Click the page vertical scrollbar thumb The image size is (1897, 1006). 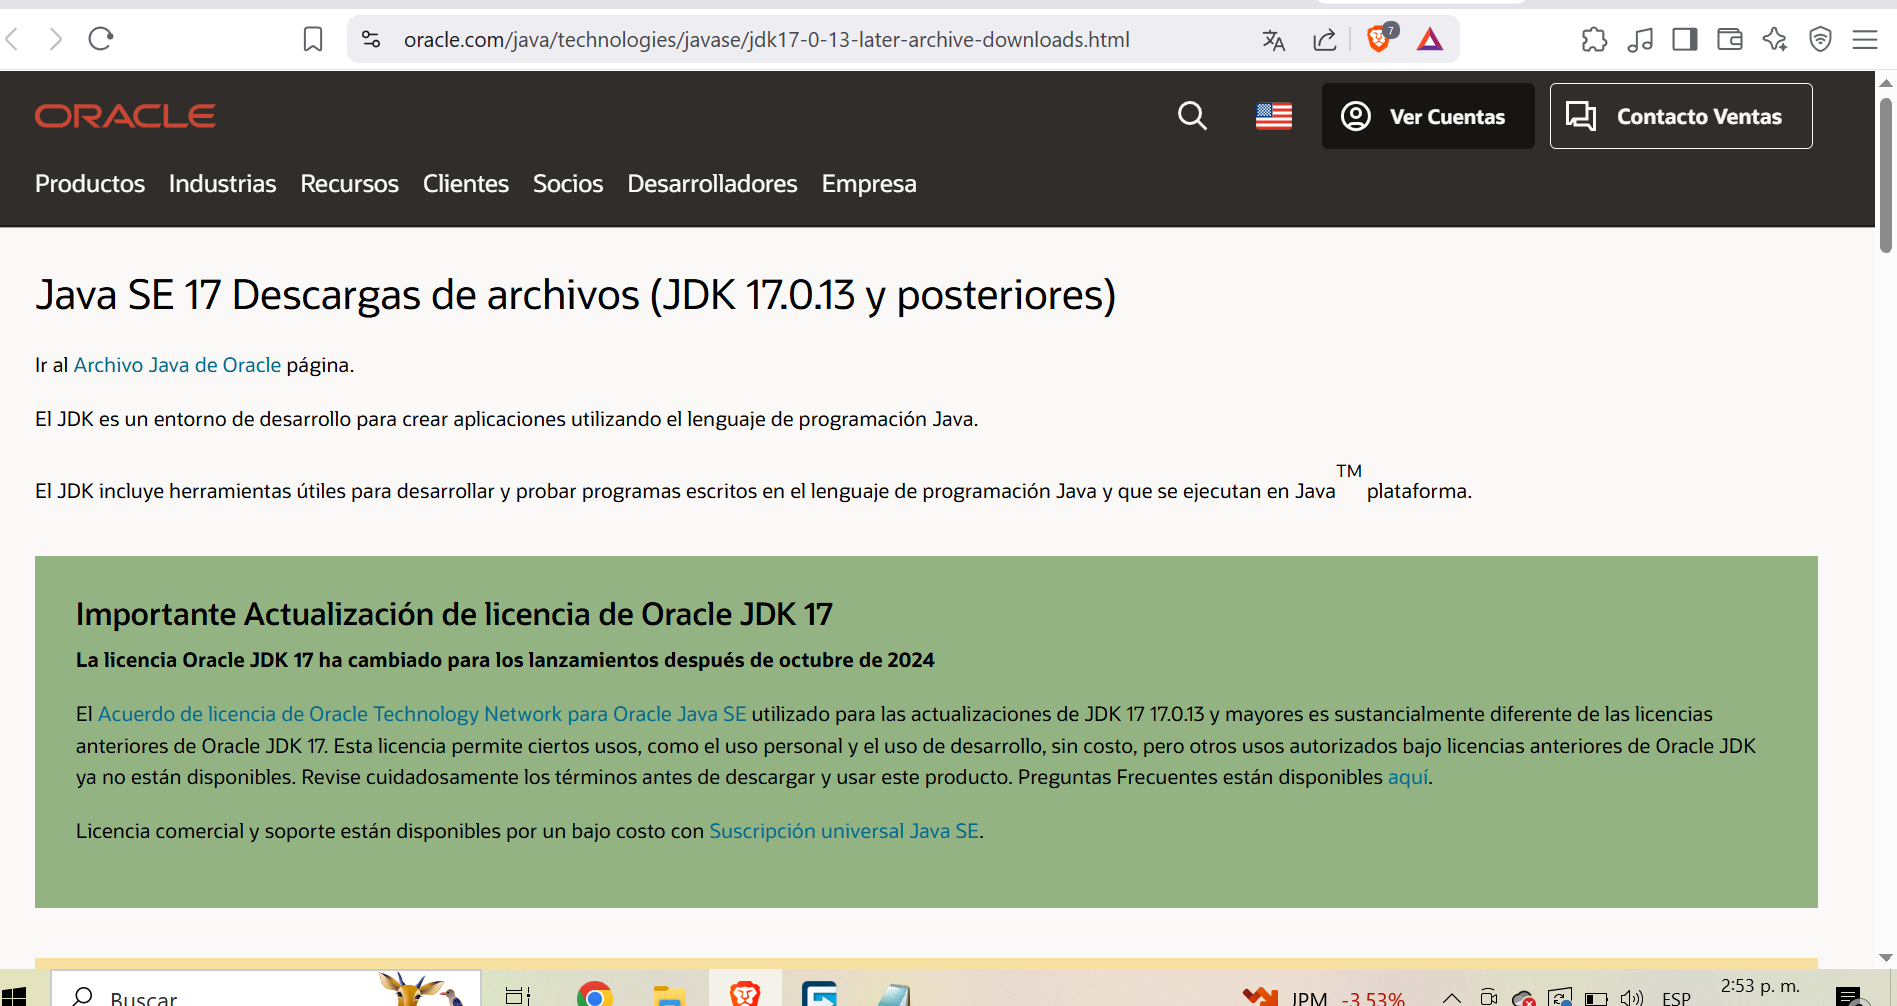(x=1886, y=175)
